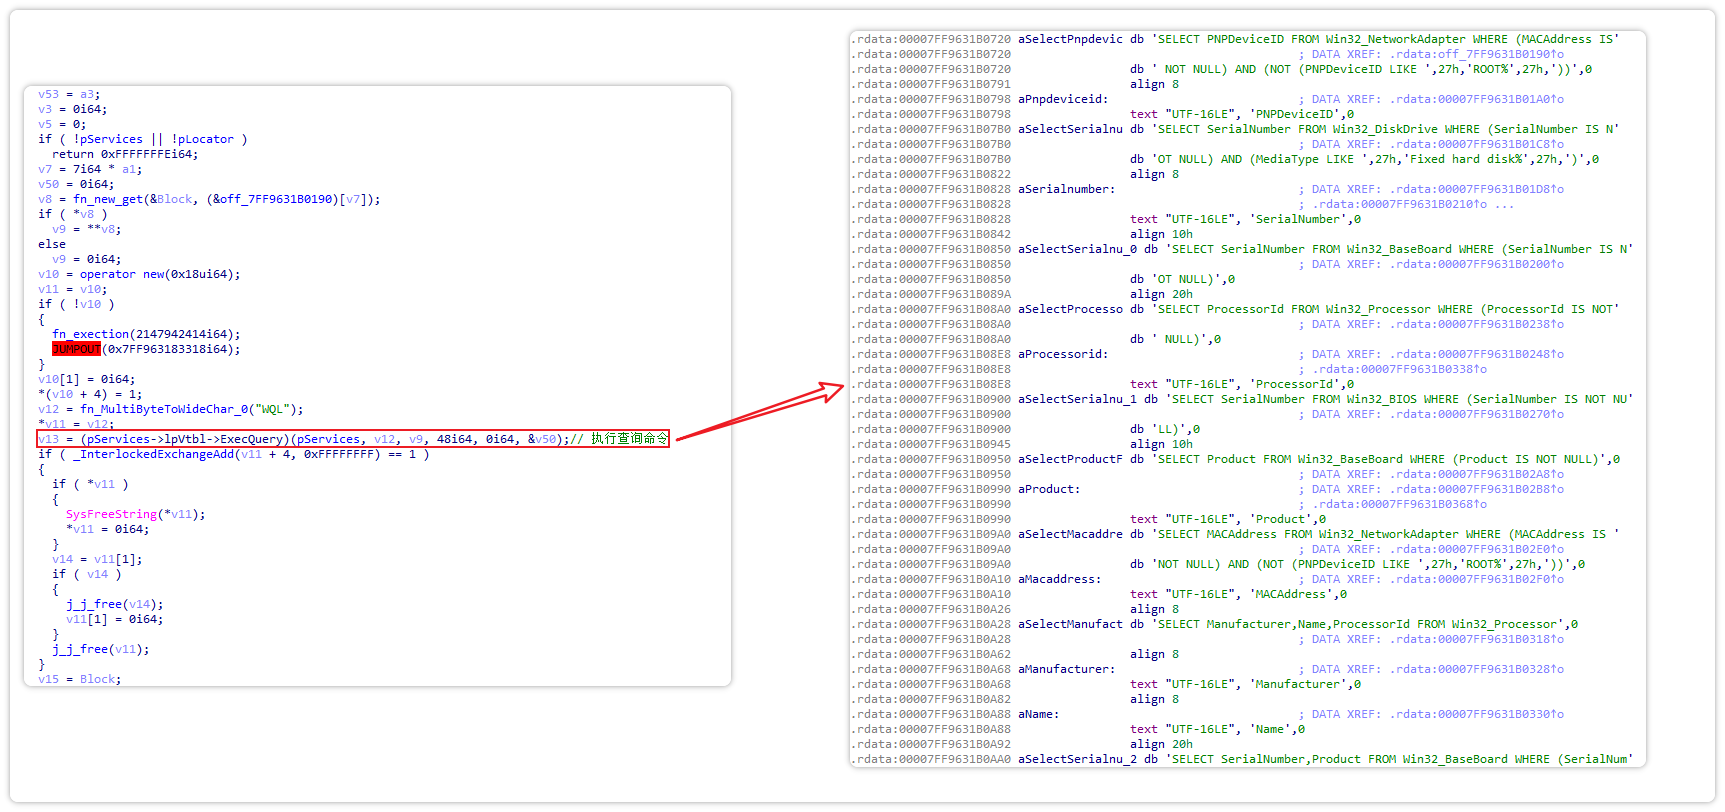Click the SysFreeString function call
This screenshot has width=1725, height=812.
[x=111, y=514]
